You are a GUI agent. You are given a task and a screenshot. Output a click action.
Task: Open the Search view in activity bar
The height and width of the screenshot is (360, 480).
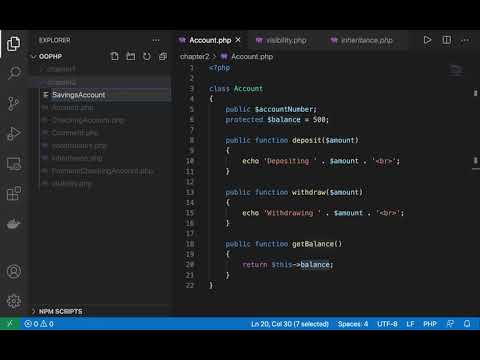coord(14,73)
